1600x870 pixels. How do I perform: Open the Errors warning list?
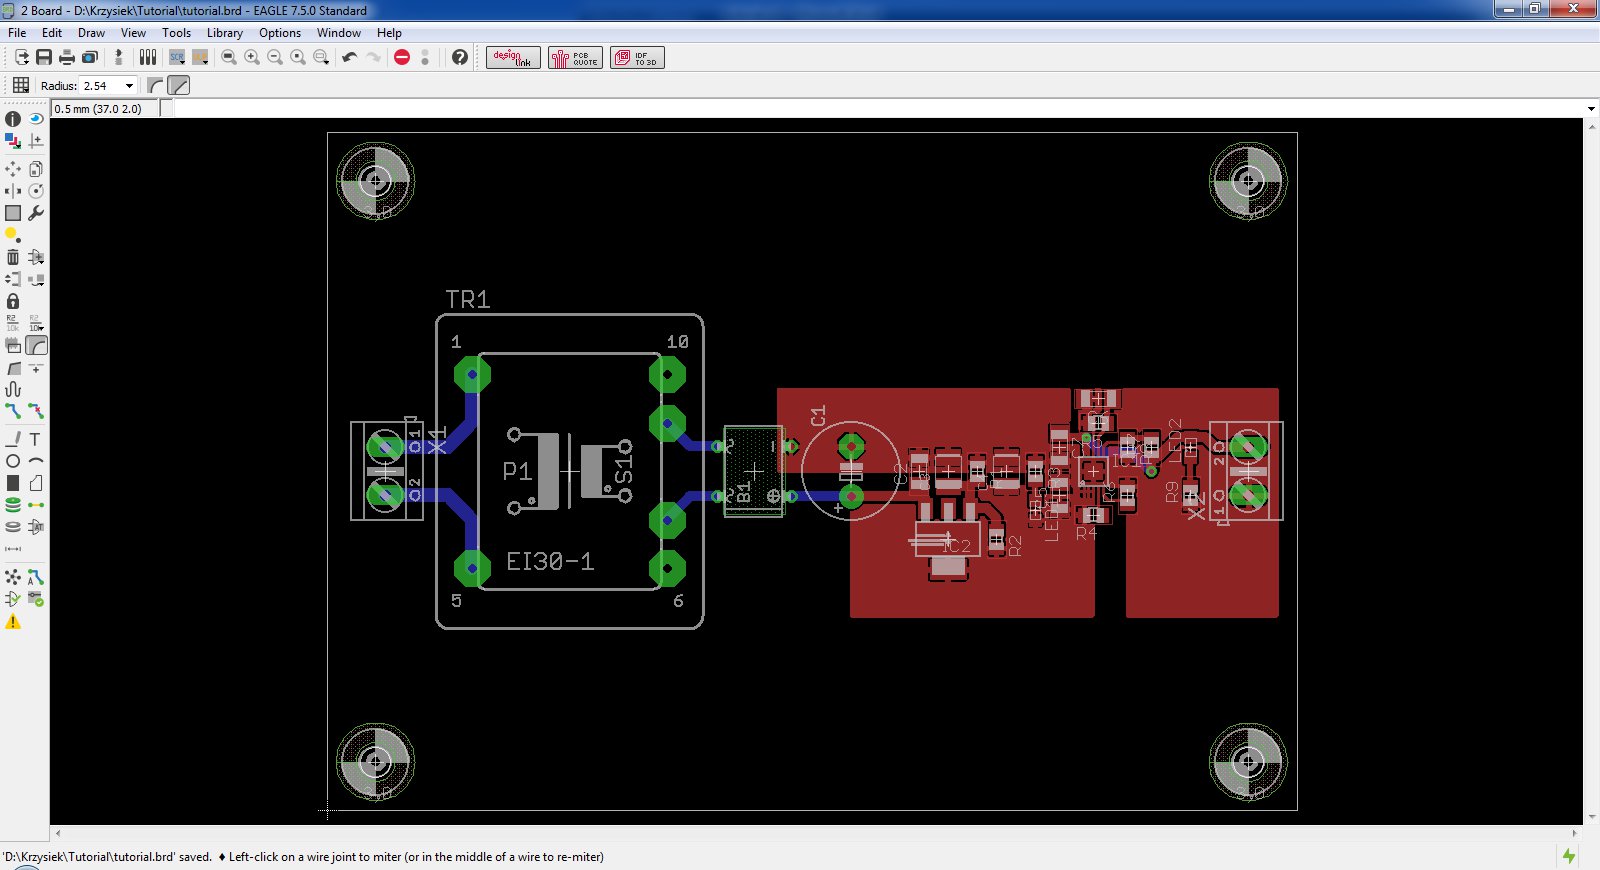(13, 621)
